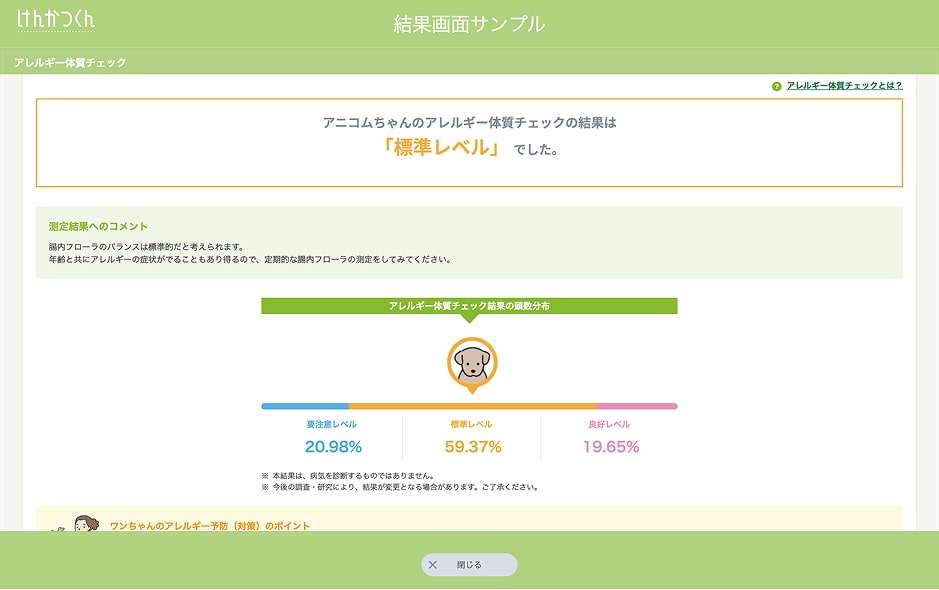The height and width of the screenshot is (590, 939).
Task: Select the 要注意レベル label
Action: [x=332, y=425]
